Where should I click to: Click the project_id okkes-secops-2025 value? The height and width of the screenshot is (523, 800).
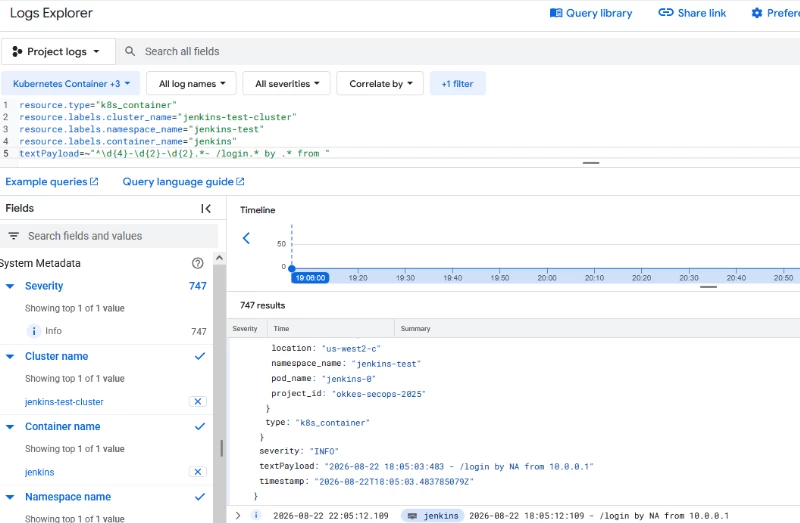pyautogui.click(x=379, y=394)
